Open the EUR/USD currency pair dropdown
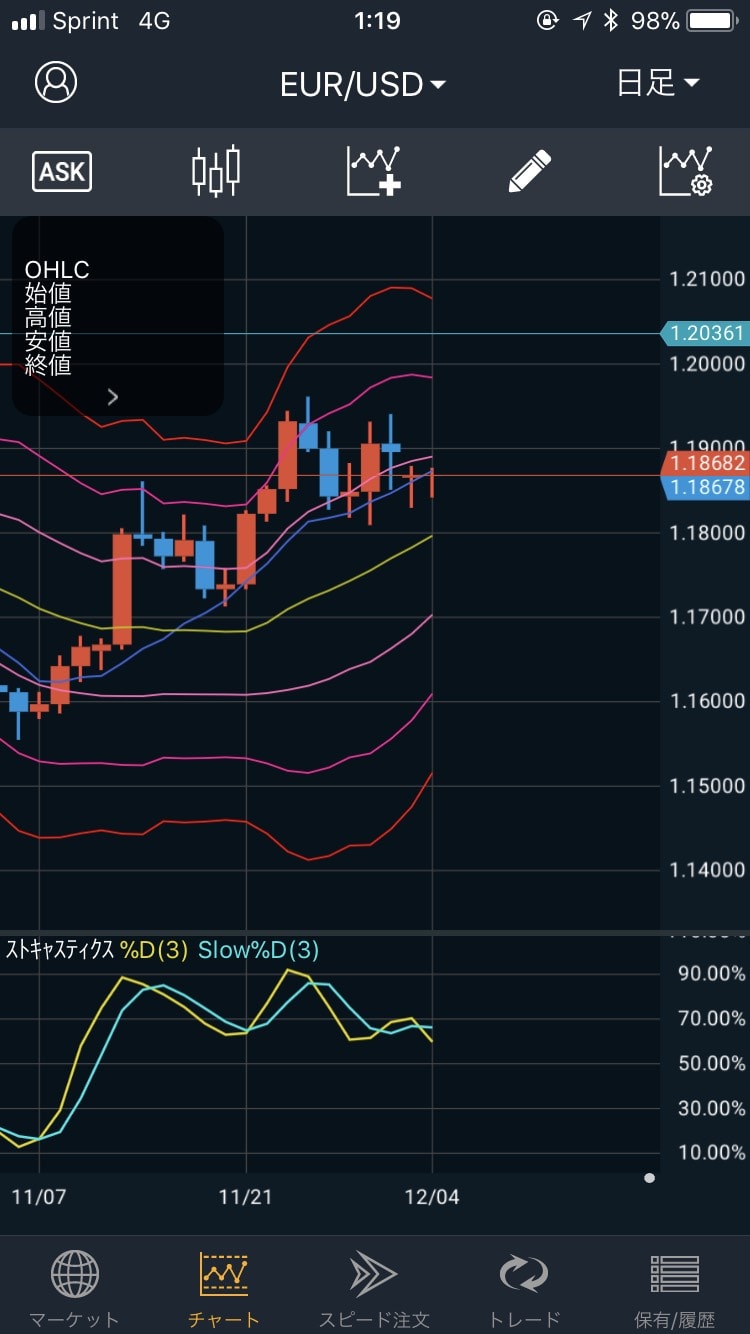750x1334 pixels. pyautogui.click(x=363, y=85)
